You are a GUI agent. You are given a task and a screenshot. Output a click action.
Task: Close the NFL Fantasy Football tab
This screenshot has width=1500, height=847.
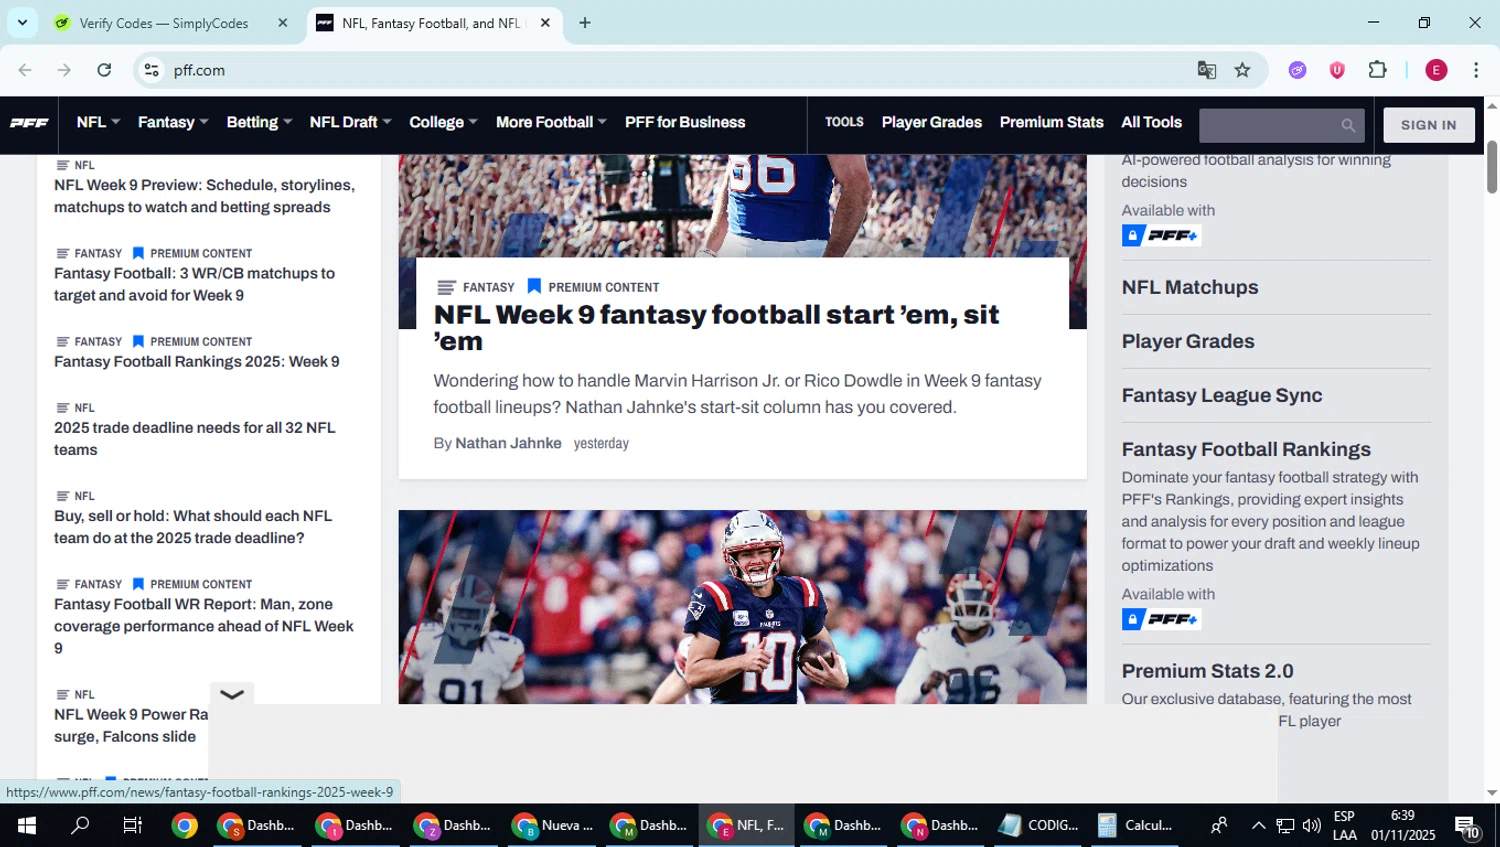click(545, 23)
